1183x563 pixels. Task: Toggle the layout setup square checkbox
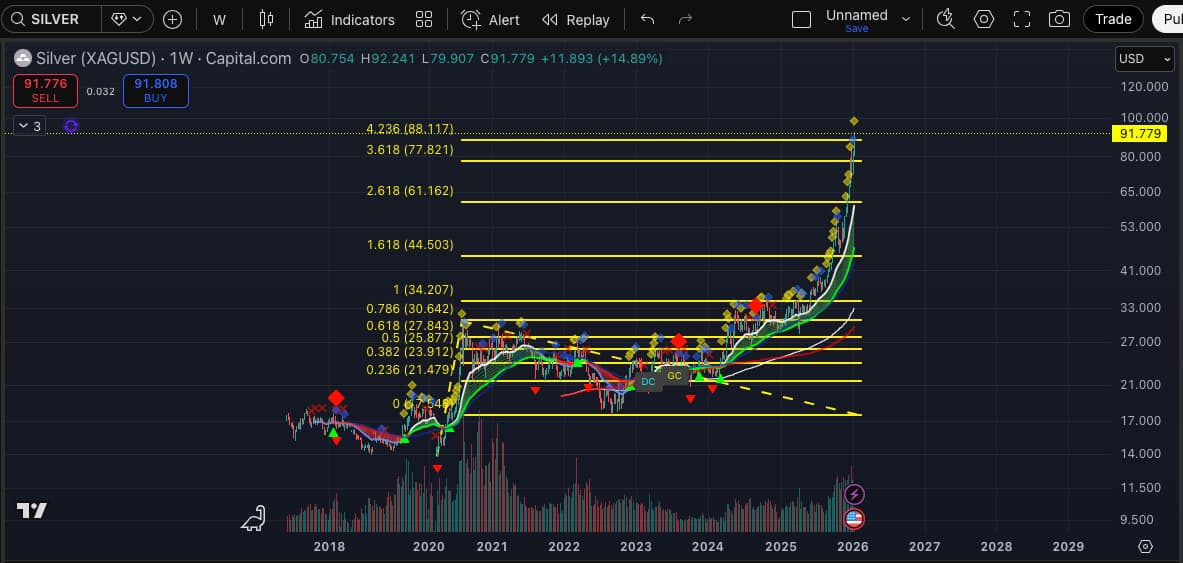click(x=801, y=19)
